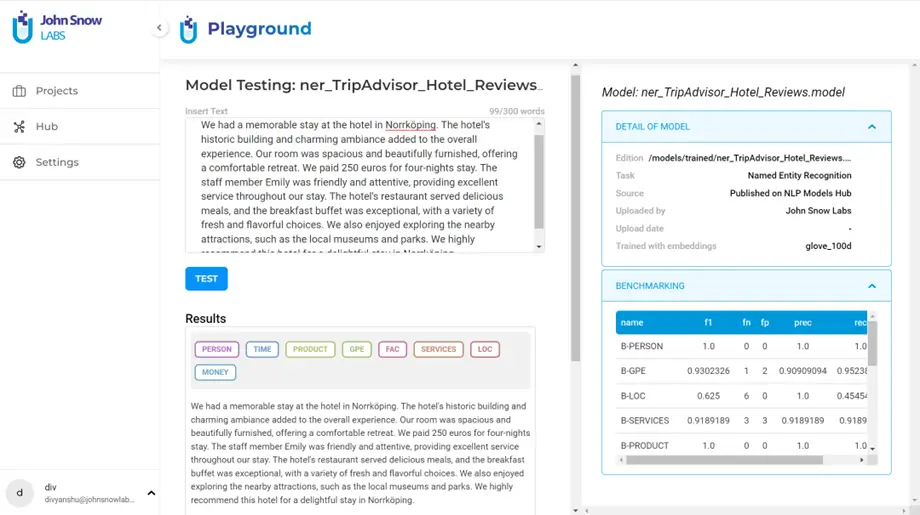Open the Hub menu item
The width and height of the screenshot is (920, 515).
(x=46, y=127)
